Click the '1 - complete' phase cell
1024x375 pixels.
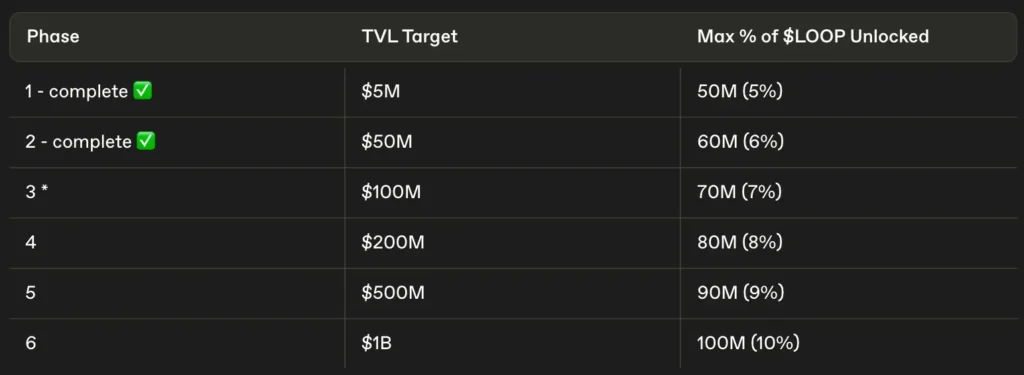(x=177, y=92)
